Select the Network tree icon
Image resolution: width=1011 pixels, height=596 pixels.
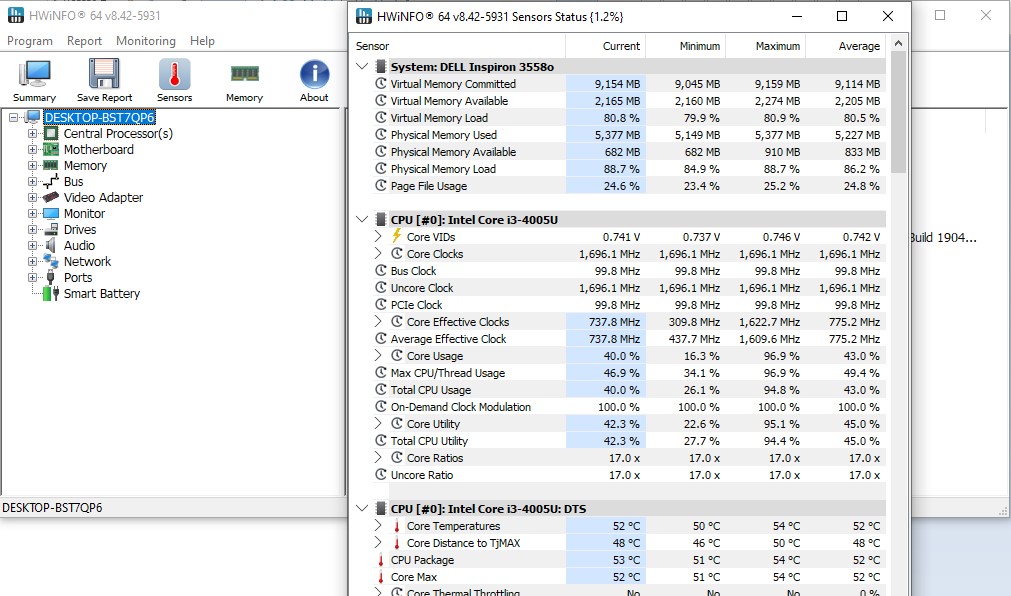click(x=51, y=261)
